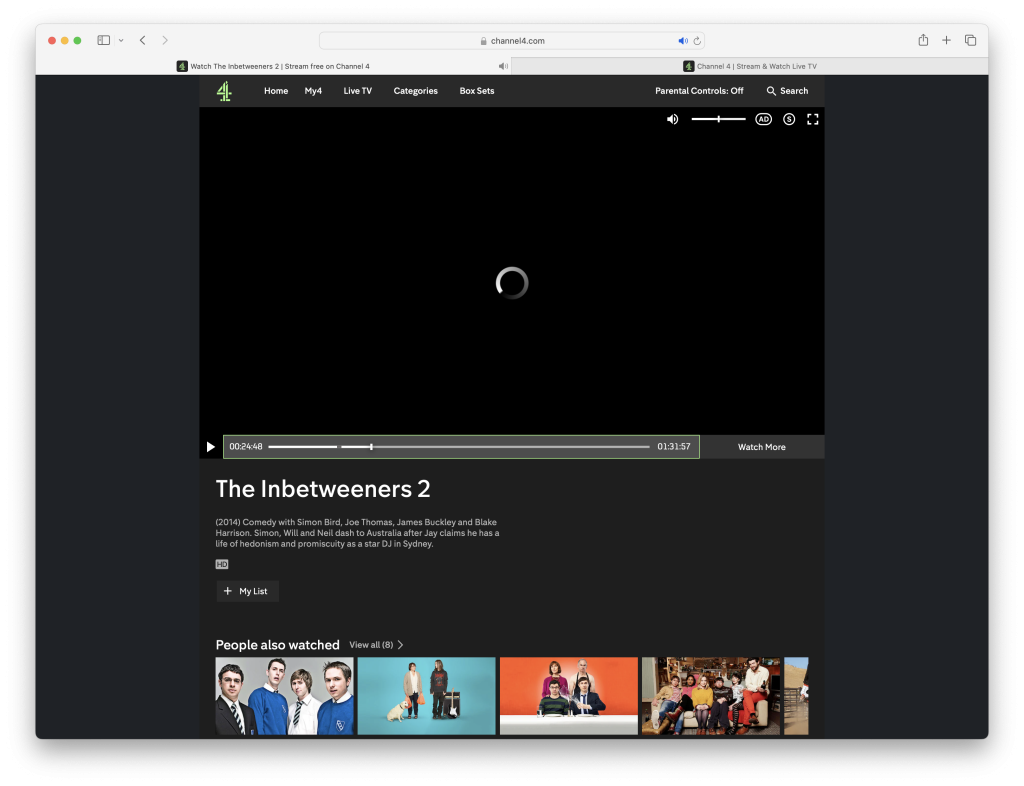Screen dimensions: 1024x786
Task: Click the playhead marker on timeline
Action: [371, 447]
